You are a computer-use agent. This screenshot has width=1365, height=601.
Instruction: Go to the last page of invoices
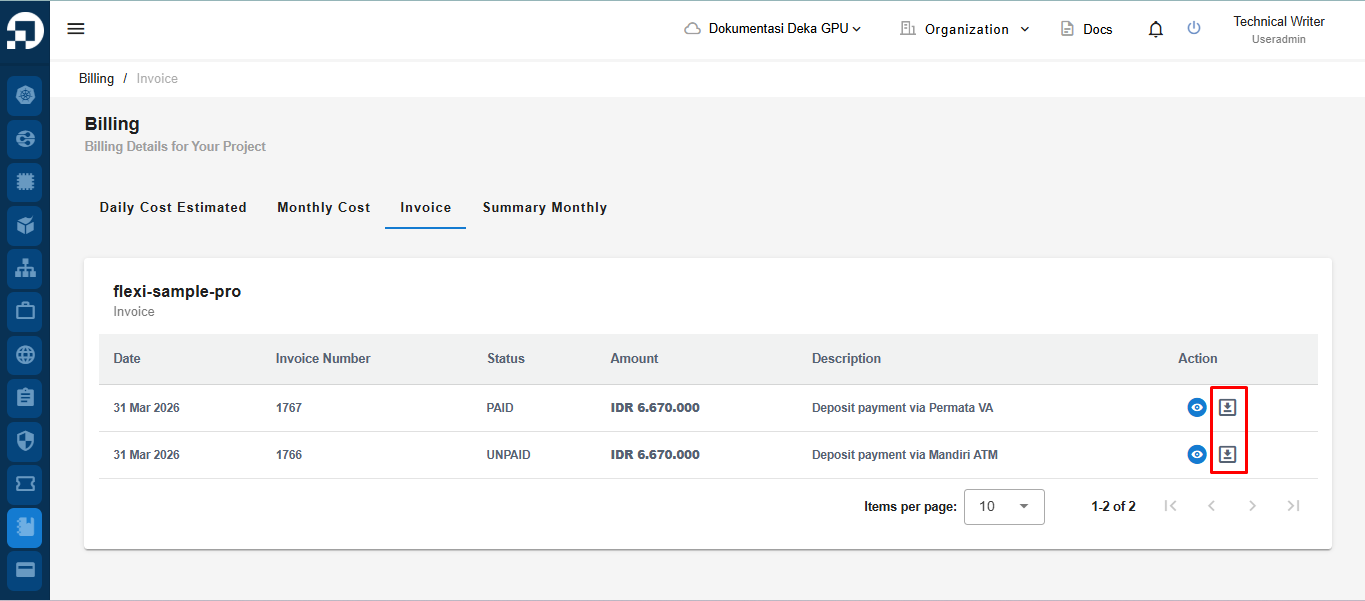tap(1293, 506)
